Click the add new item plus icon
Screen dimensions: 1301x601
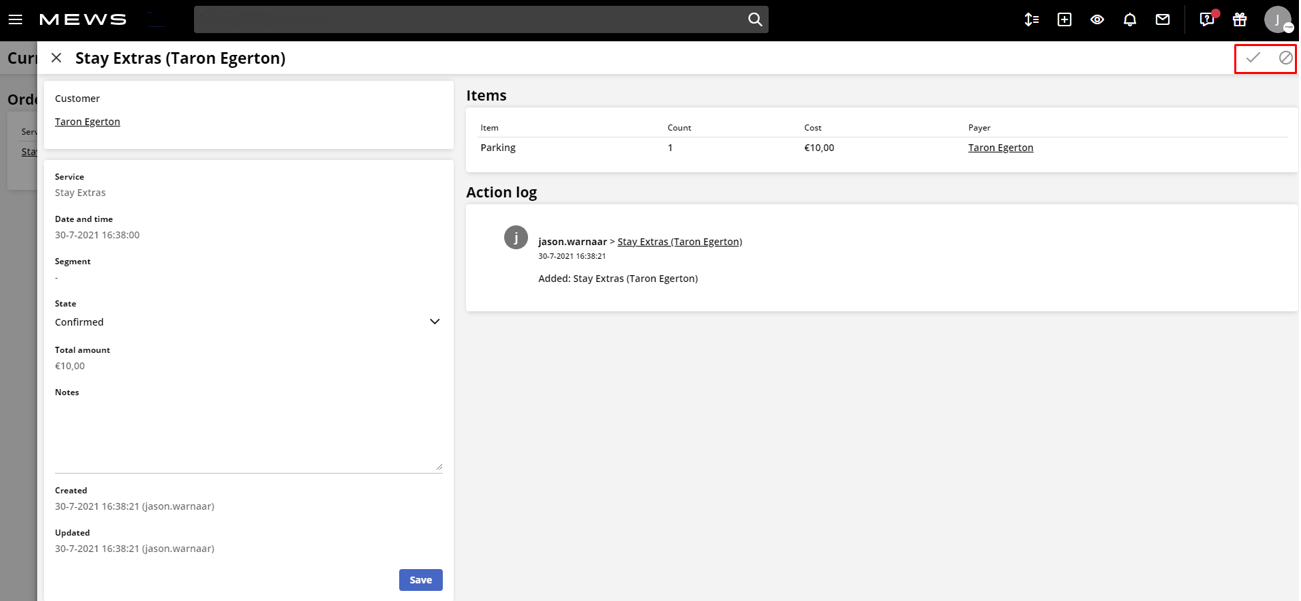click(x=1064, y=19)
